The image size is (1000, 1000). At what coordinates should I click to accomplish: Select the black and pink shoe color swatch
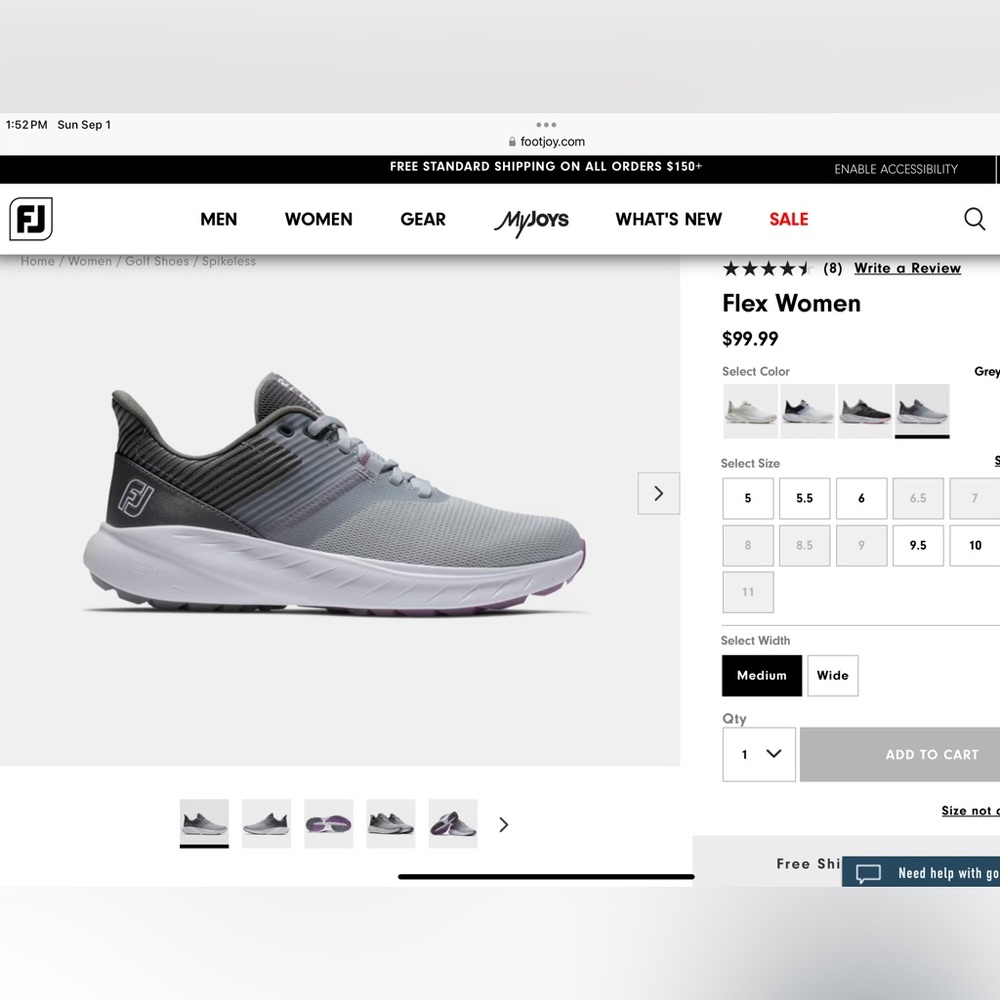coord(865,411)
